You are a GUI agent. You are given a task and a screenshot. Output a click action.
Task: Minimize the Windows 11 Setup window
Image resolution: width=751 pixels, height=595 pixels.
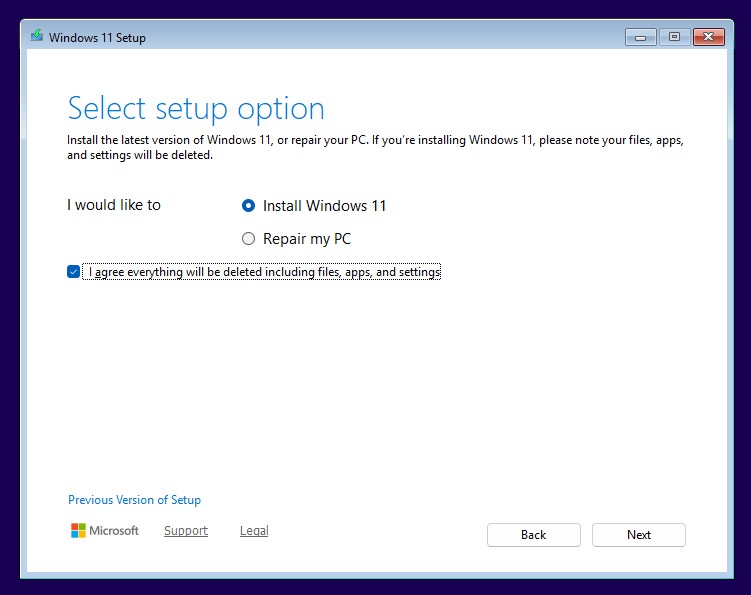tap(640, 37)
